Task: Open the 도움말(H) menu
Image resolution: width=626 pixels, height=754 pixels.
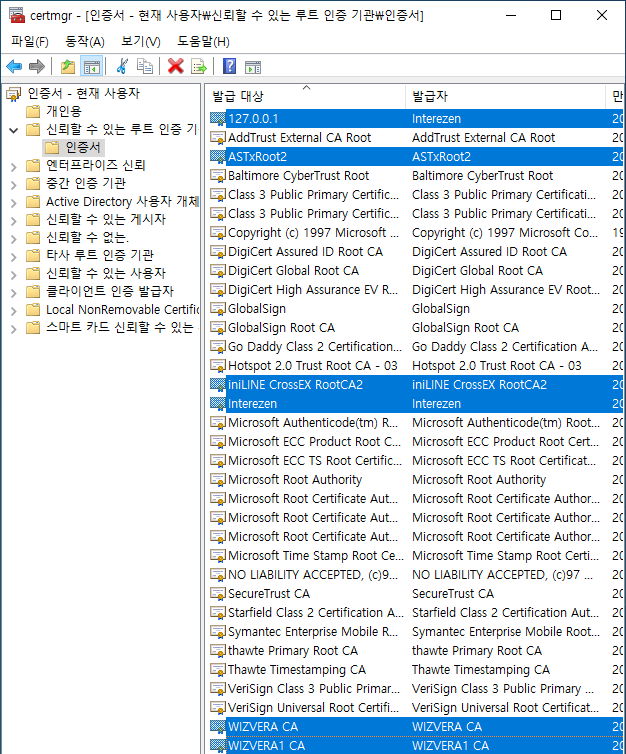Action: pyautogui.click(x=203, y=41)
